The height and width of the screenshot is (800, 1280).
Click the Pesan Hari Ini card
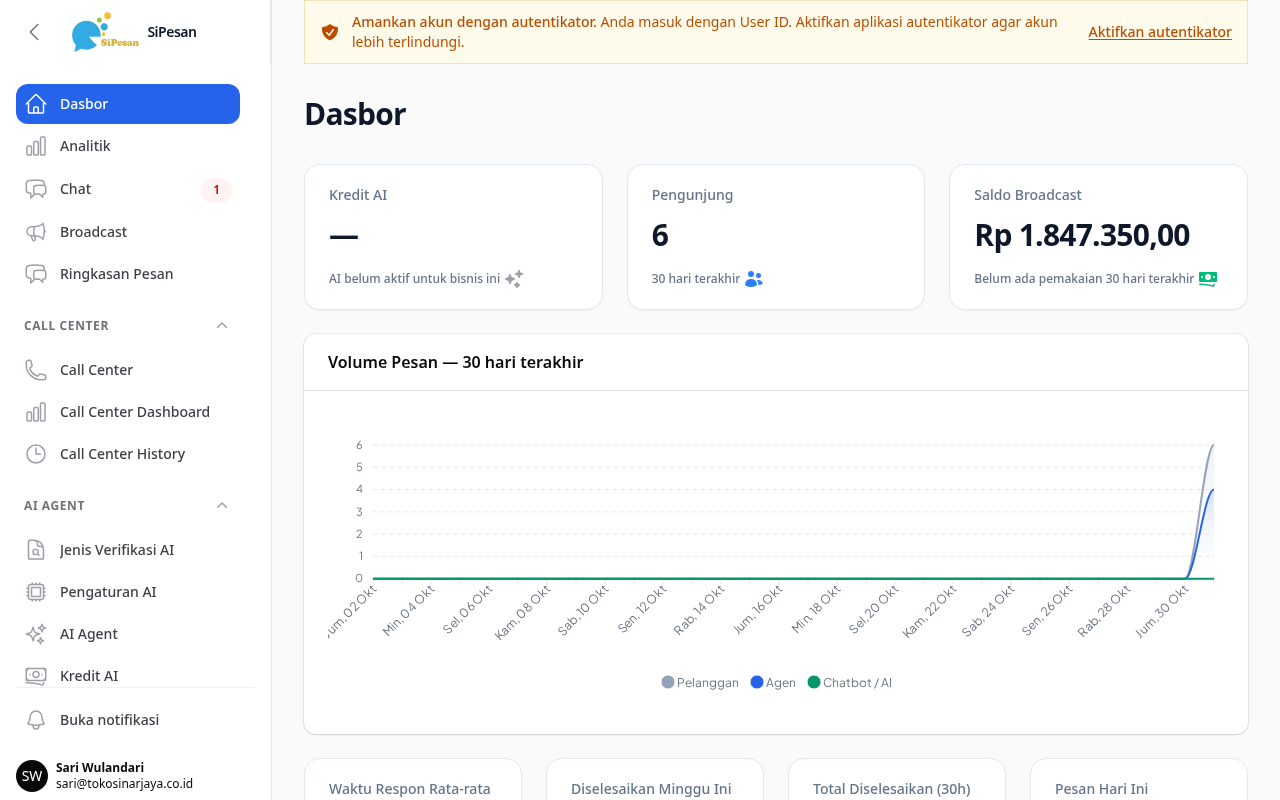pos(1139,779)
